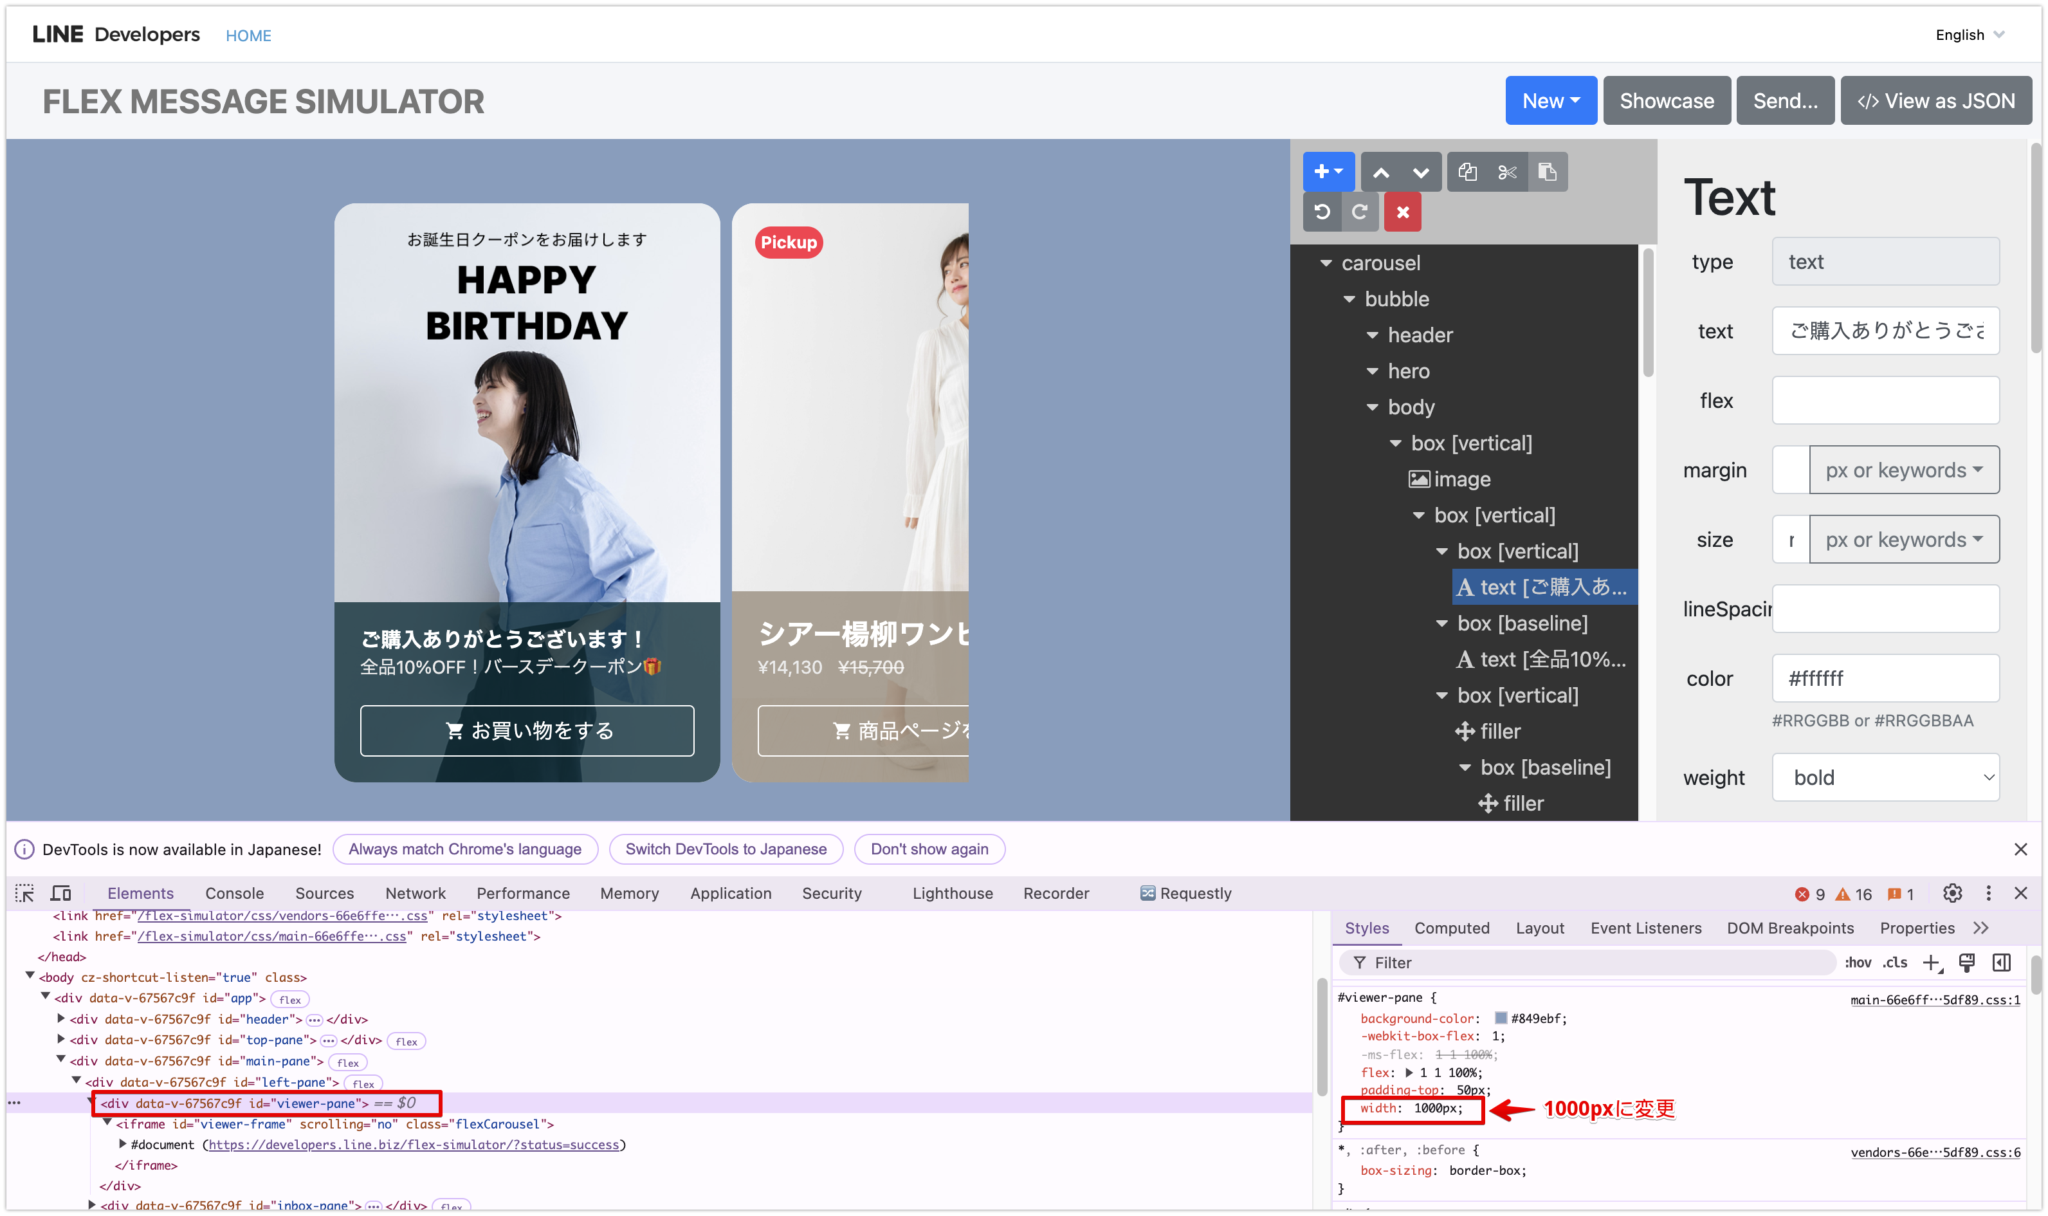Collapse the carousel tree node
The width and height of the screenshot is (2048, 1216).
pos(1325,263)
